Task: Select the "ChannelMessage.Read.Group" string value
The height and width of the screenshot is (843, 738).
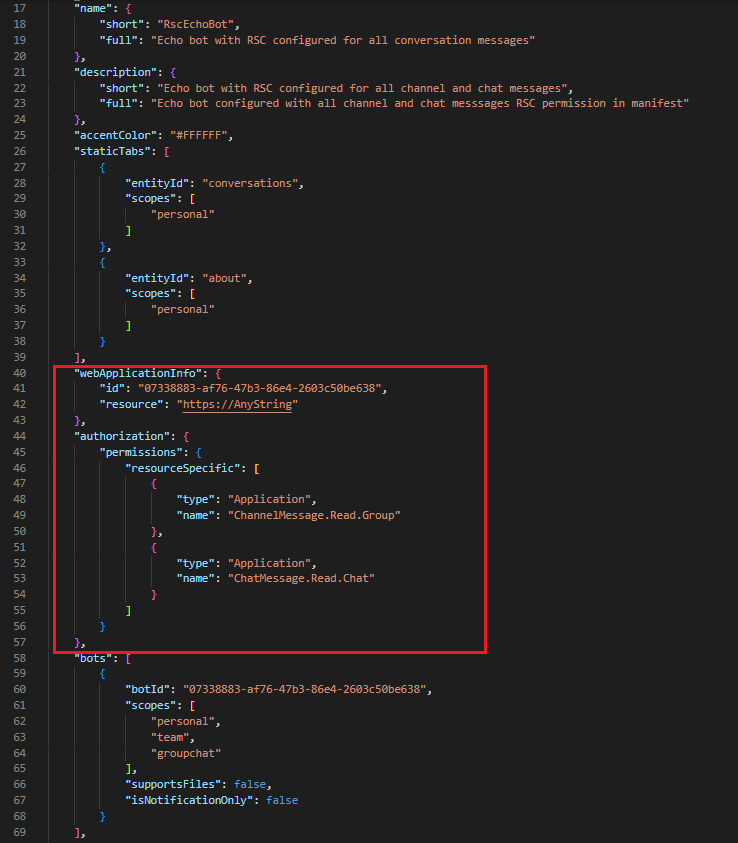Action: click(315, 515)
